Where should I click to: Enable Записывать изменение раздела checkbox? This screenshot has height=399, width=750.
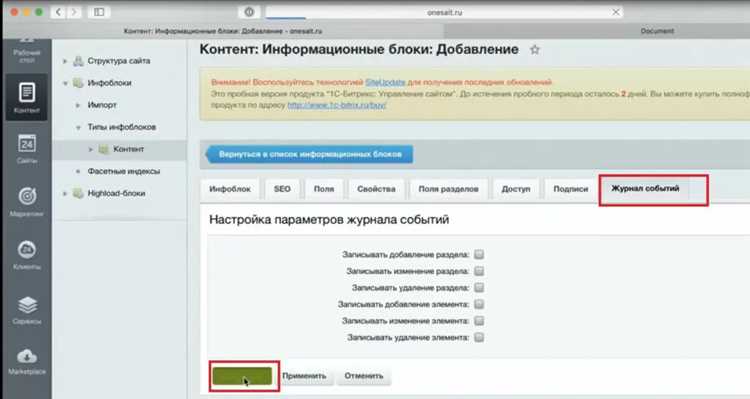point(479,271)
